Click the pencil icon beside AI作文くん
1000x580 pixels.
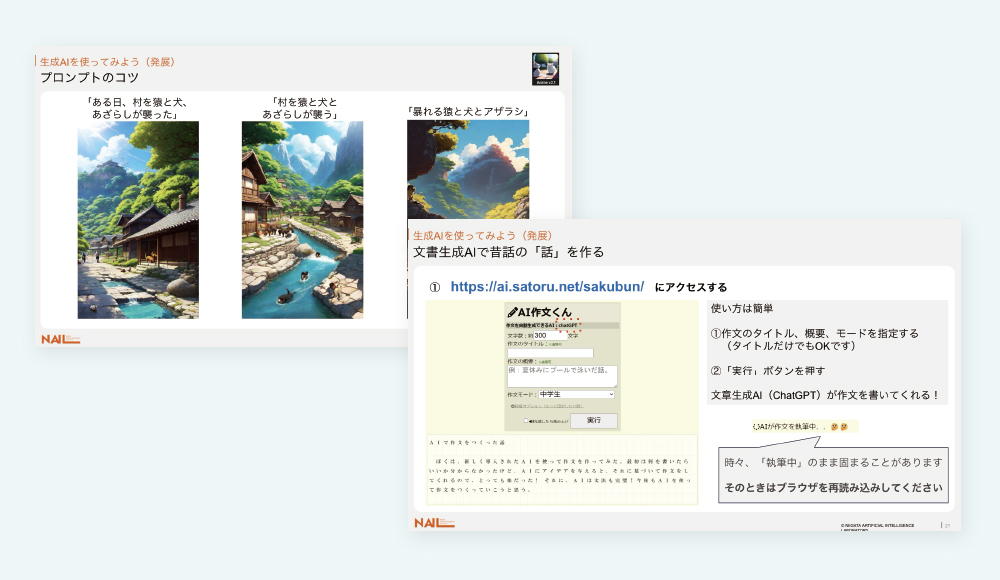(513, 313)
